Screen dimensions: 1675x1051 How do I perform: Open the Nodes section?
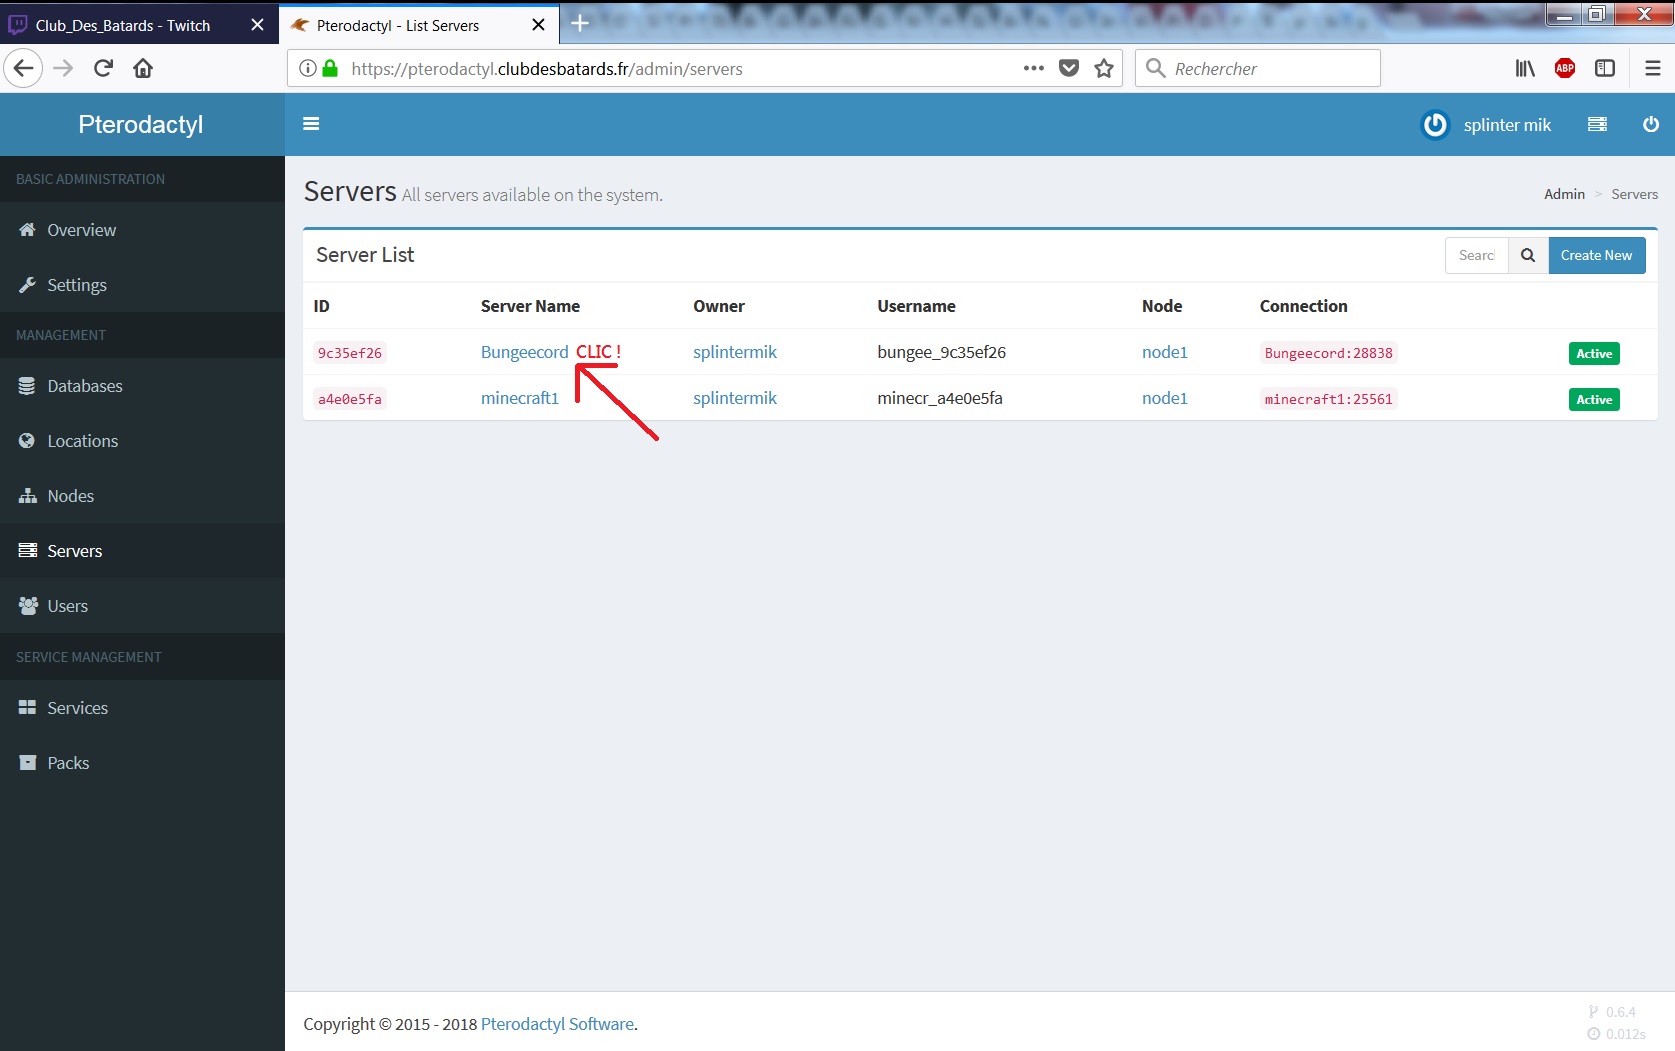coord(71,495)
